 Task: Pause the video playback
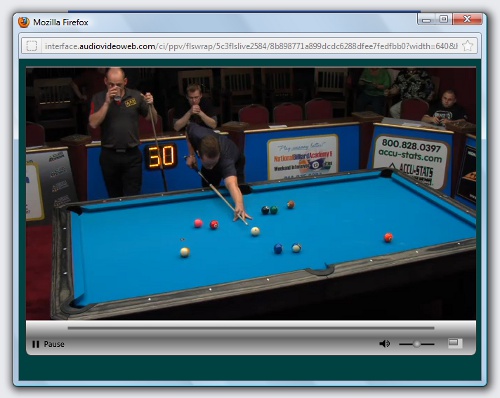(48, 344)
